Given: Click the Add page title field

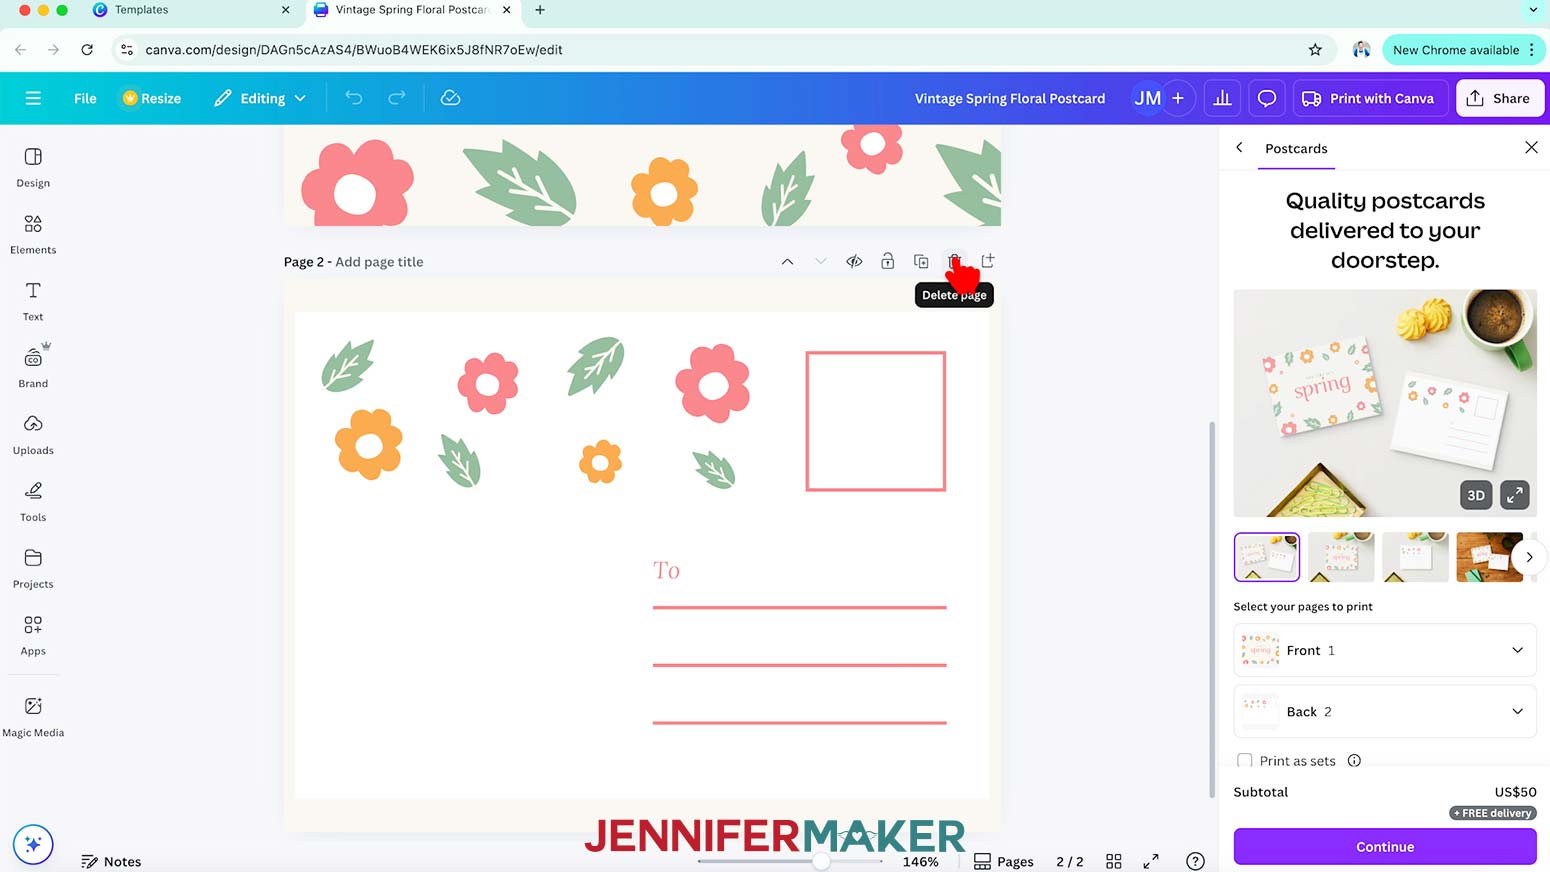Looking at the screenshot, I should [x=379, y=262].
